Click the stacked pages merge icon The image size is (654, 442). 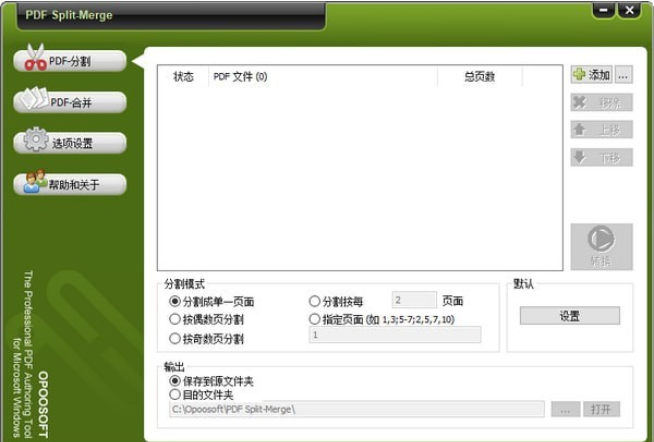tap(34, 98)
